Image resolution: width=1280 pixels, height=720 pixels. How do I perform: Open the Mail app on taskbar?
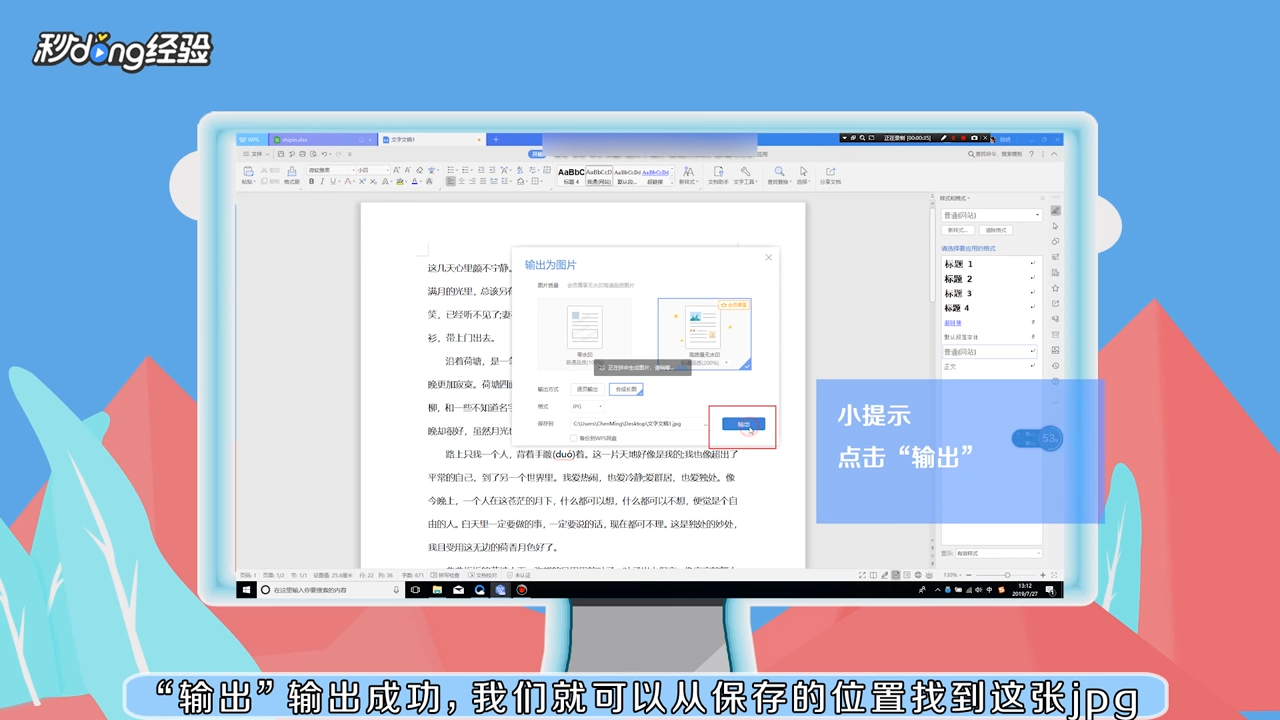coord(459,590)
